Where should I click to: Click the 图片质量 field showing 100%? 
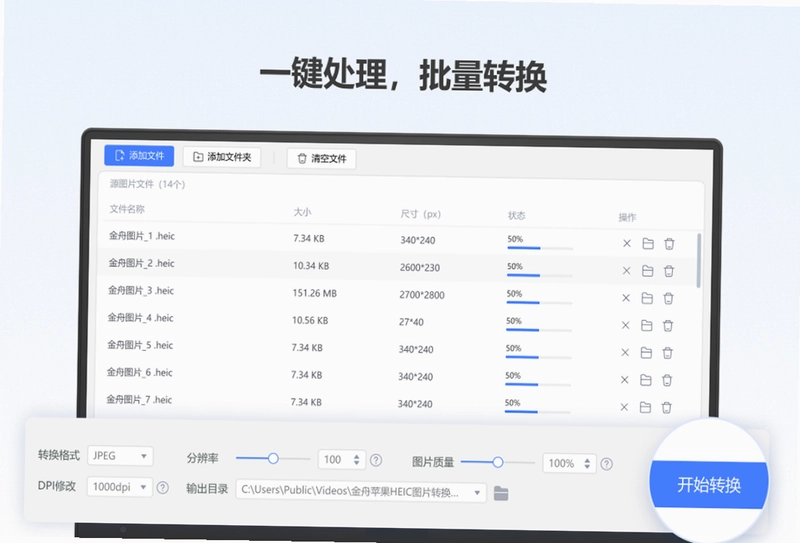[x=569, y=463]
